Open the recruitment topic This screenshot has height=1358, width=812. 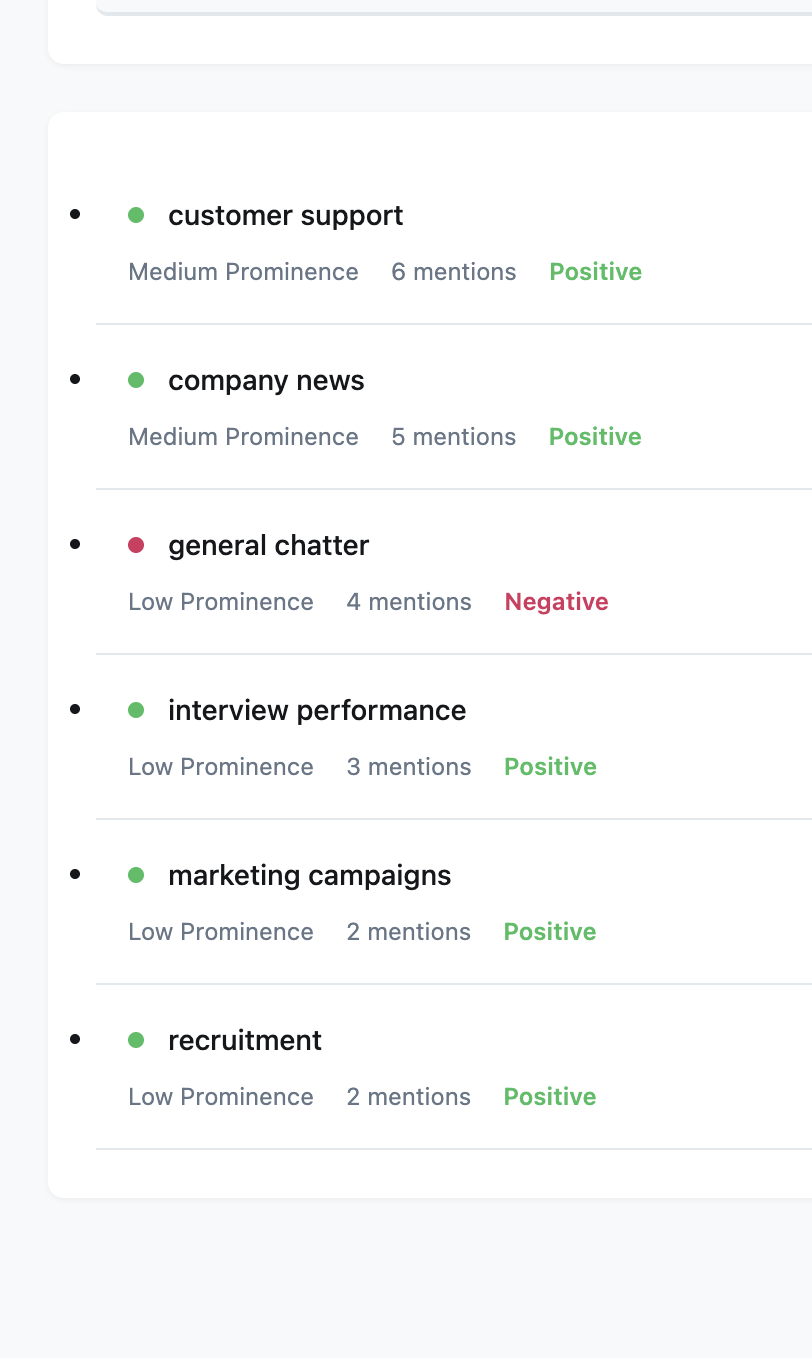(245, 1041)
